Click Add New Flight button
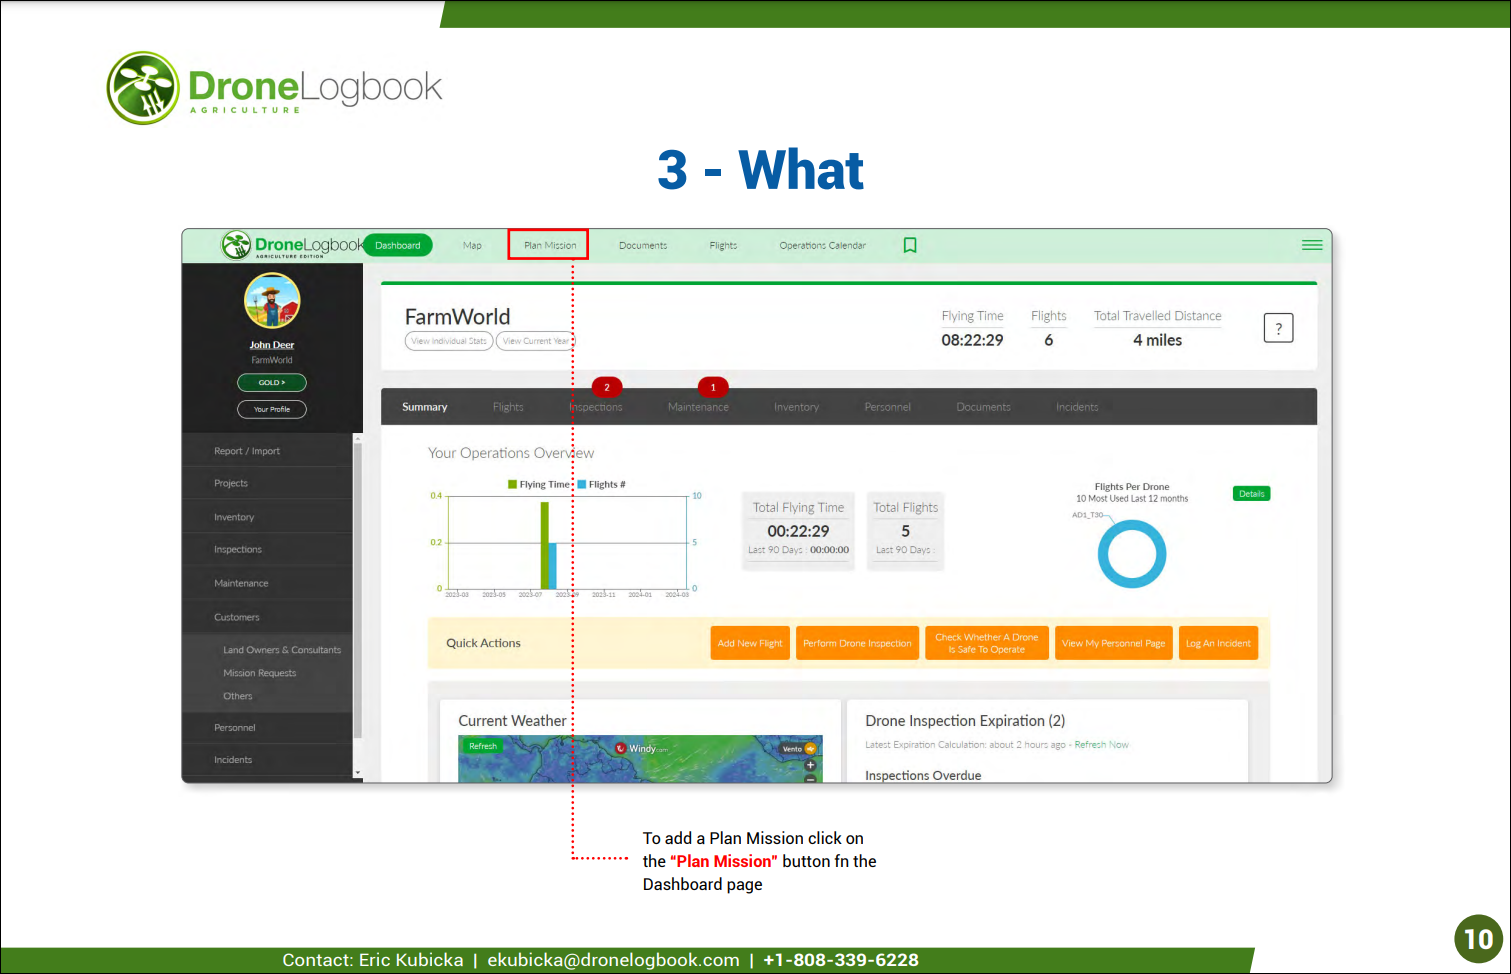The width and height of the screenshot is (1511, 974). [750, 643]
